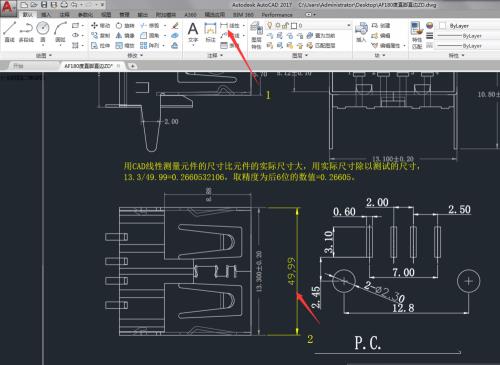
Task: Select the Dimension (标注) tool
Action: tap(210, 32)
